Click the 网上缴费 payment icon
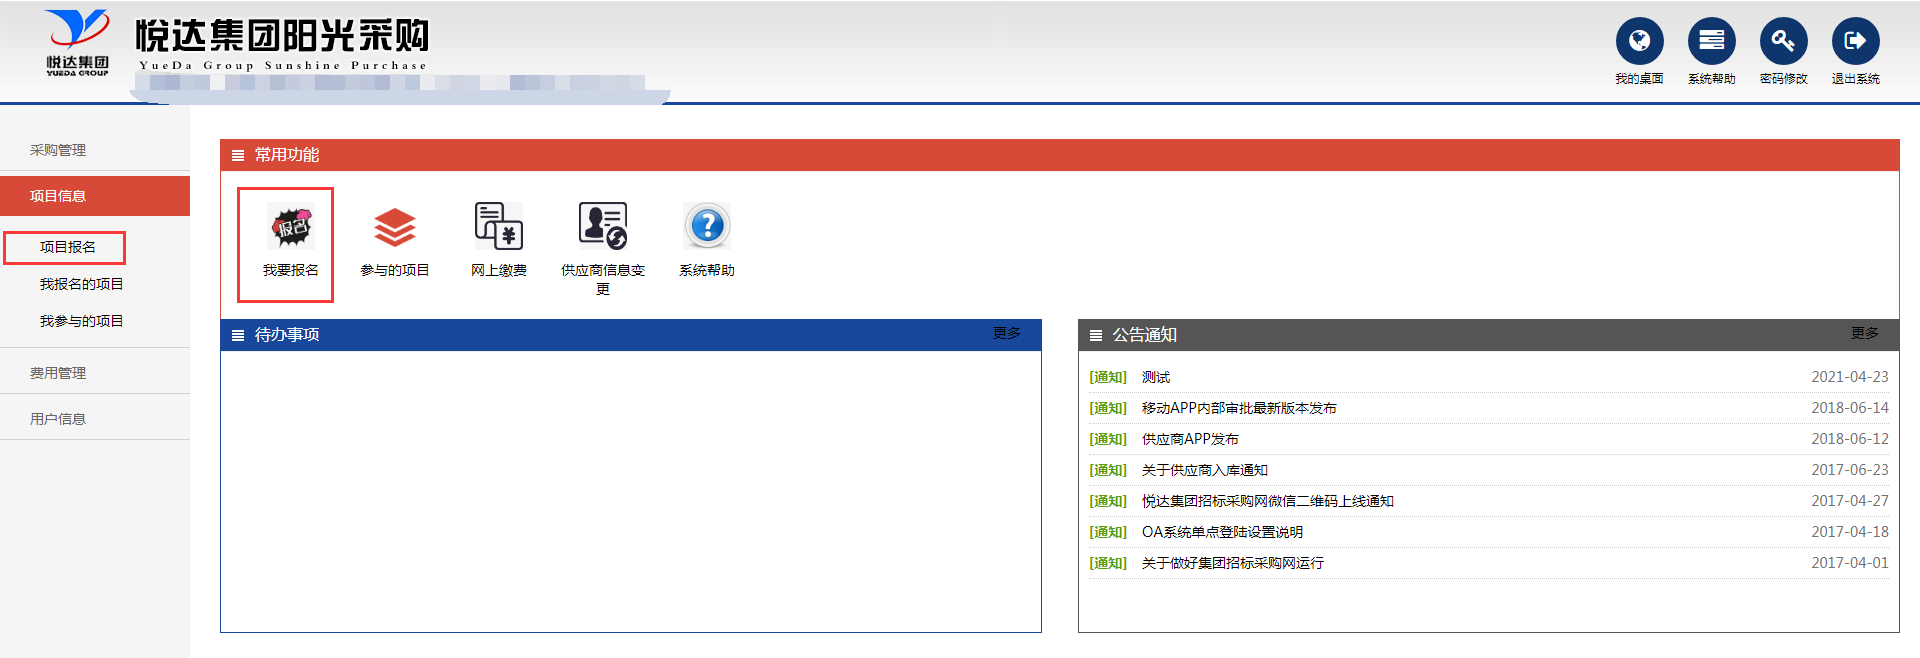Image resolution: width=1920 pixels, height=658 pixels. point(499,226)
